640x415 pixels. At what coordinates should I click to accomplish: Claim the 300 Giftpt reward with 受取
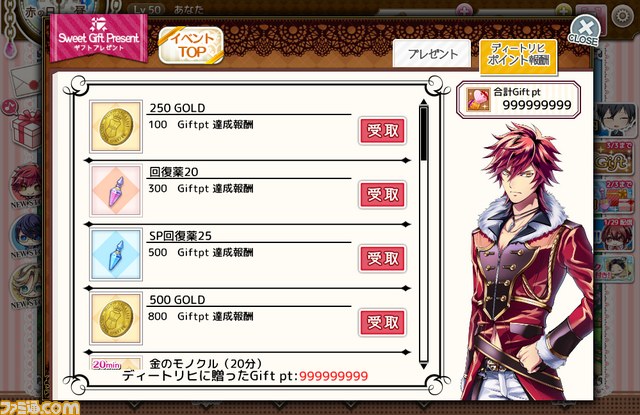tap(382, 195)
